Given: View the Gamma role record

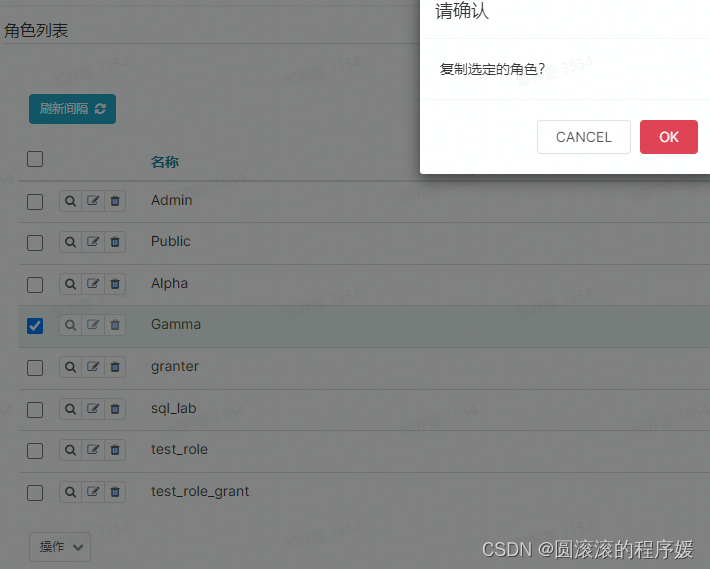Looking at the screenshot, I should (70, 325).
